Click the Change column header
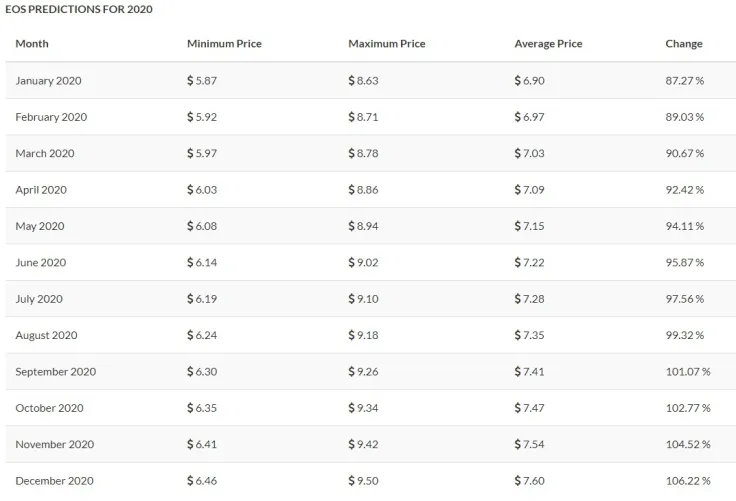 (684, 44)
